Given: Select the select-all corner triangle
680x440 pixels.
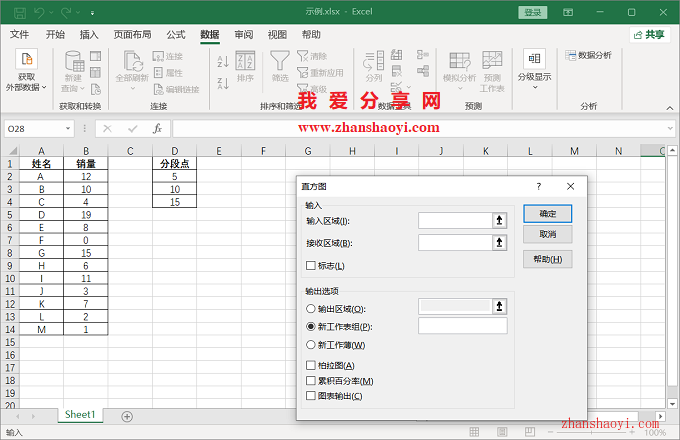Looking at the screenshot, I should click(x=13, y=151).
